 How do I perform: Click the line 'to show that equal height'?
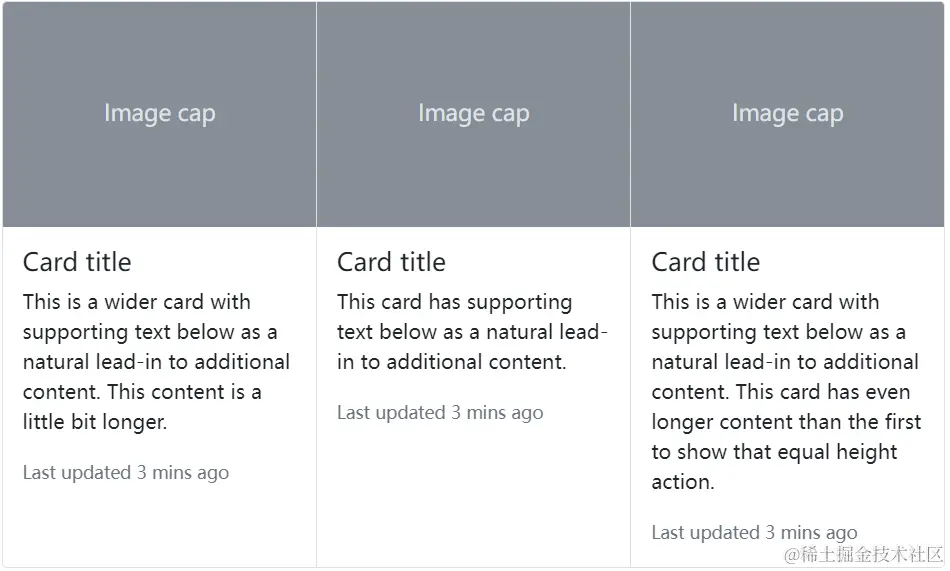(x=774, y=452)
